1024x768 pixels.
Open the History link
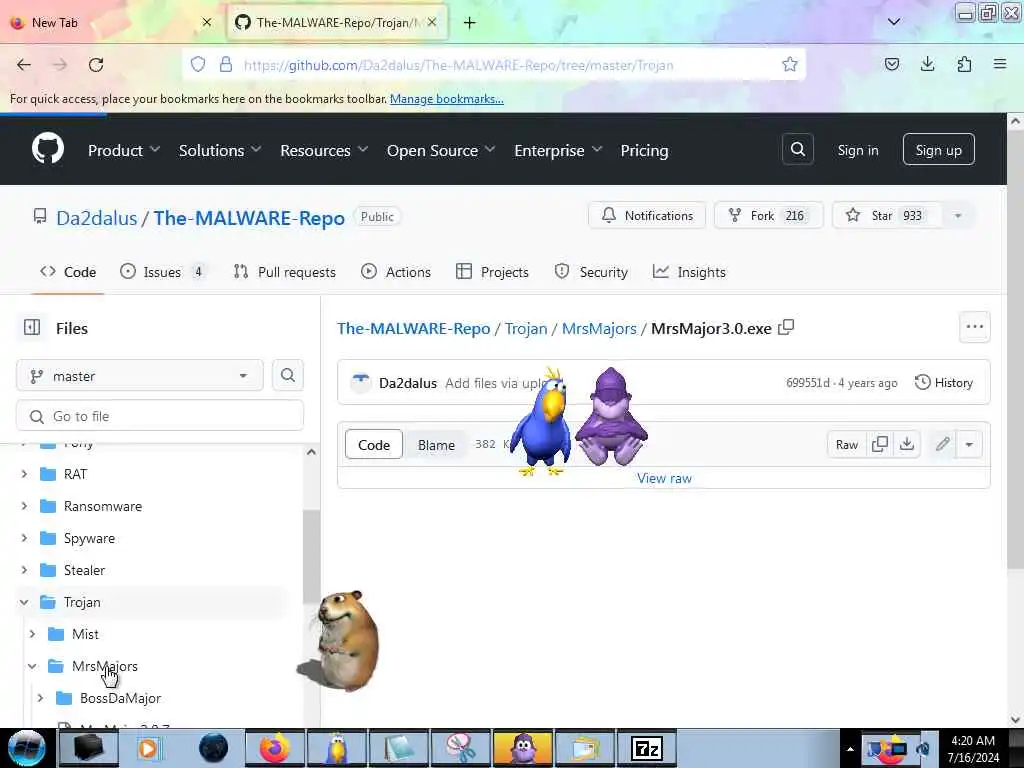click(x=944, y=382)
